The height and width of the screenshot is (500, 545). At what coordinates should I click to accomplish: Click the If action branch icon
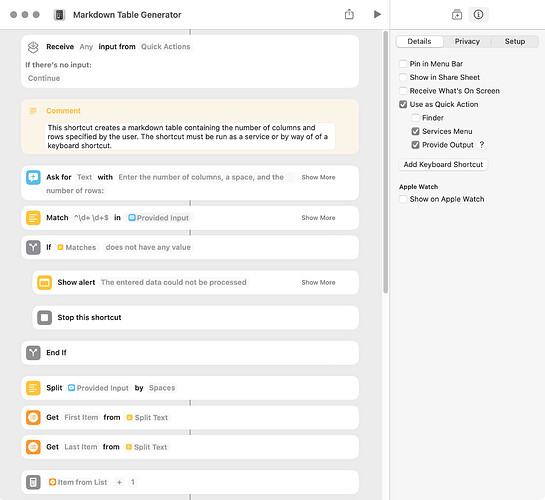(x=33, y=247)
